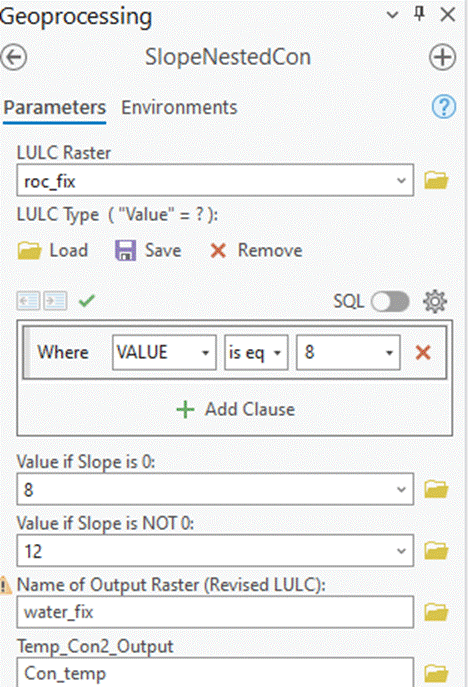This screenshot has width=468, height=687.
Task: Open the tool help question mark
Action: tap(444, 107)
